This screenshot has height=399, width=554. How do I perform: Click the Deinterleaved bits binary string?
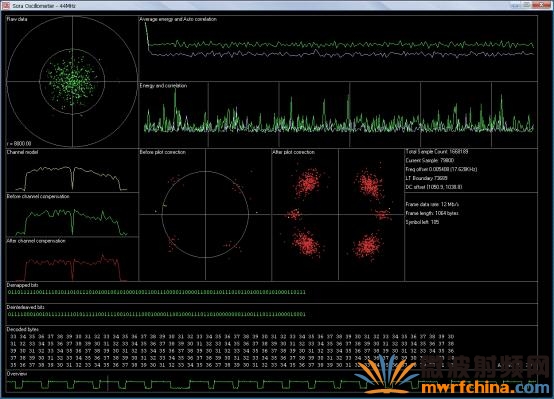pos(157,314)
